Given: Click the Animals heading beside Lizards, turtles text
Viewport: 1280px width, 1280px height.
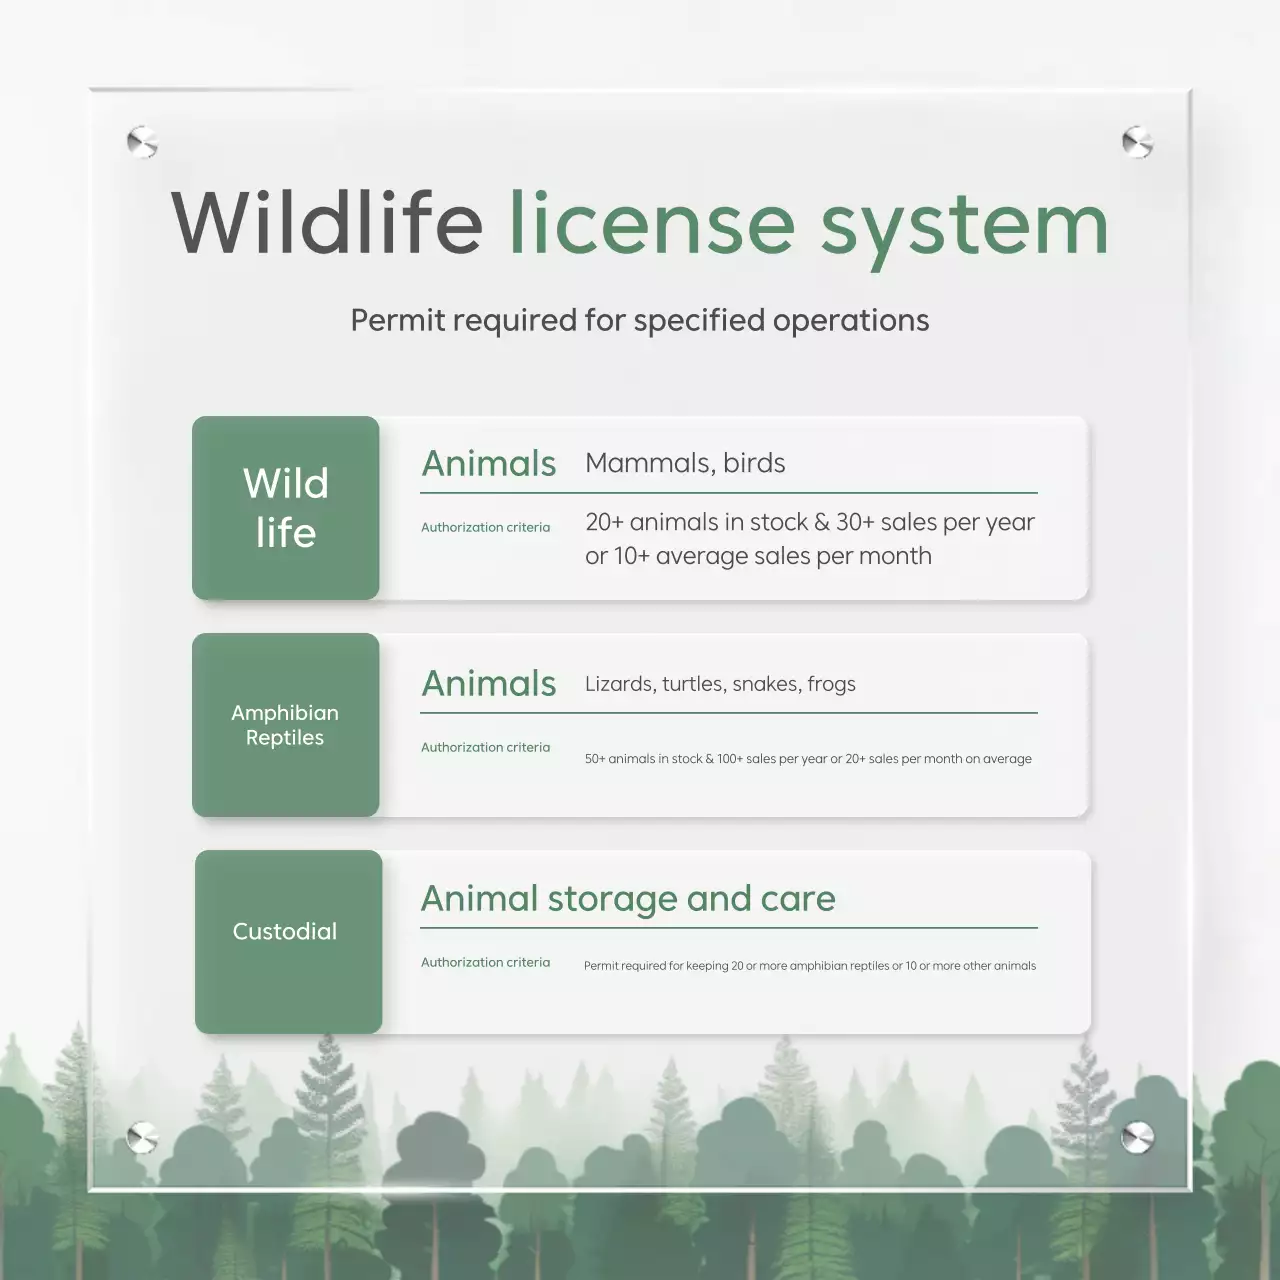Looking at the screenshot, I should tap(488, 684).
